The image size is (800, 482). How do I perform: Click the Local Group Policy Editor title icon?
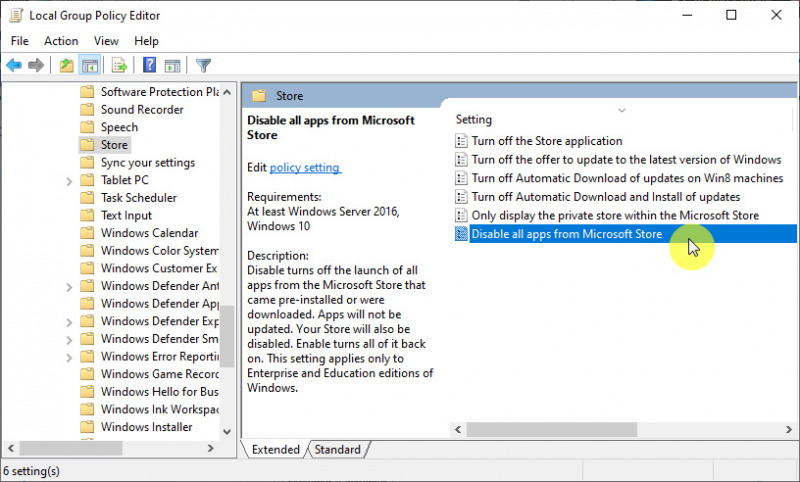(x=16, y=15)
